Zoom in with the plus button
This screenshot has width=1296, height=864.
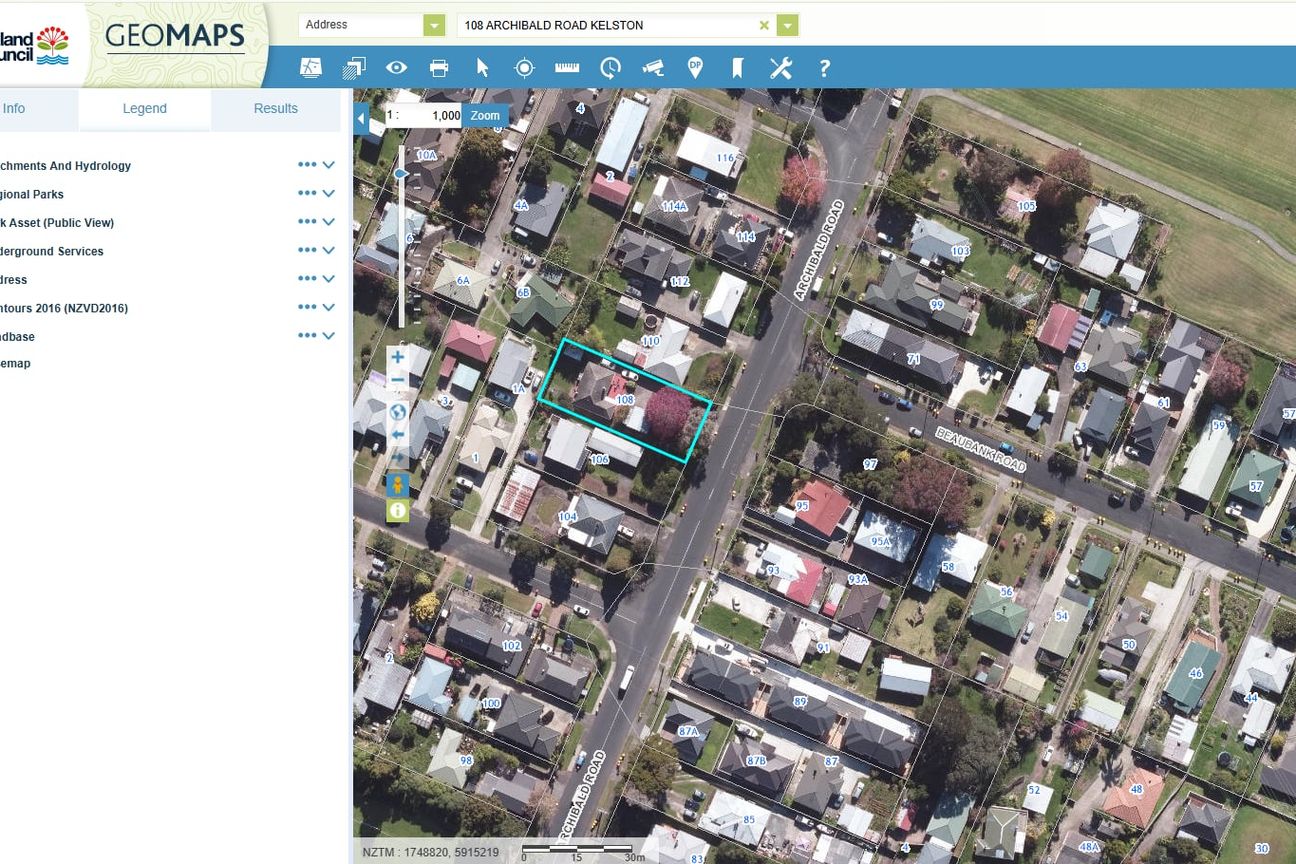pyautogui.click(x=398, y=357)
